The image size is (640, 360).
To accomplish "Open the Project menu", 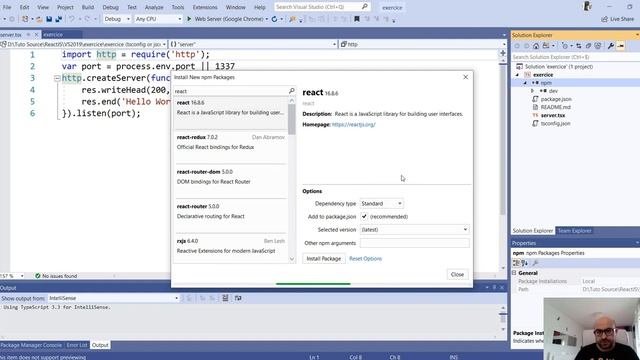I will click(x=65, y=7).
